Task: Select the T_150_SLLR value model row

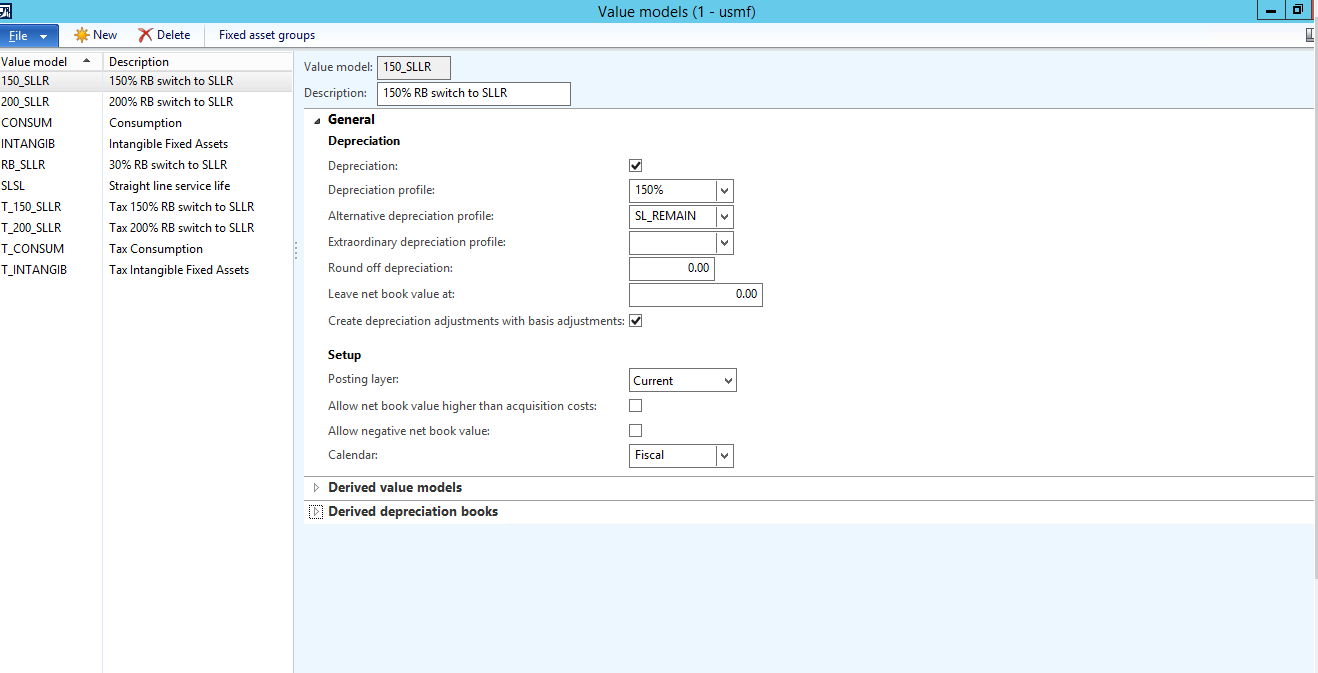Action: point(146,207)
